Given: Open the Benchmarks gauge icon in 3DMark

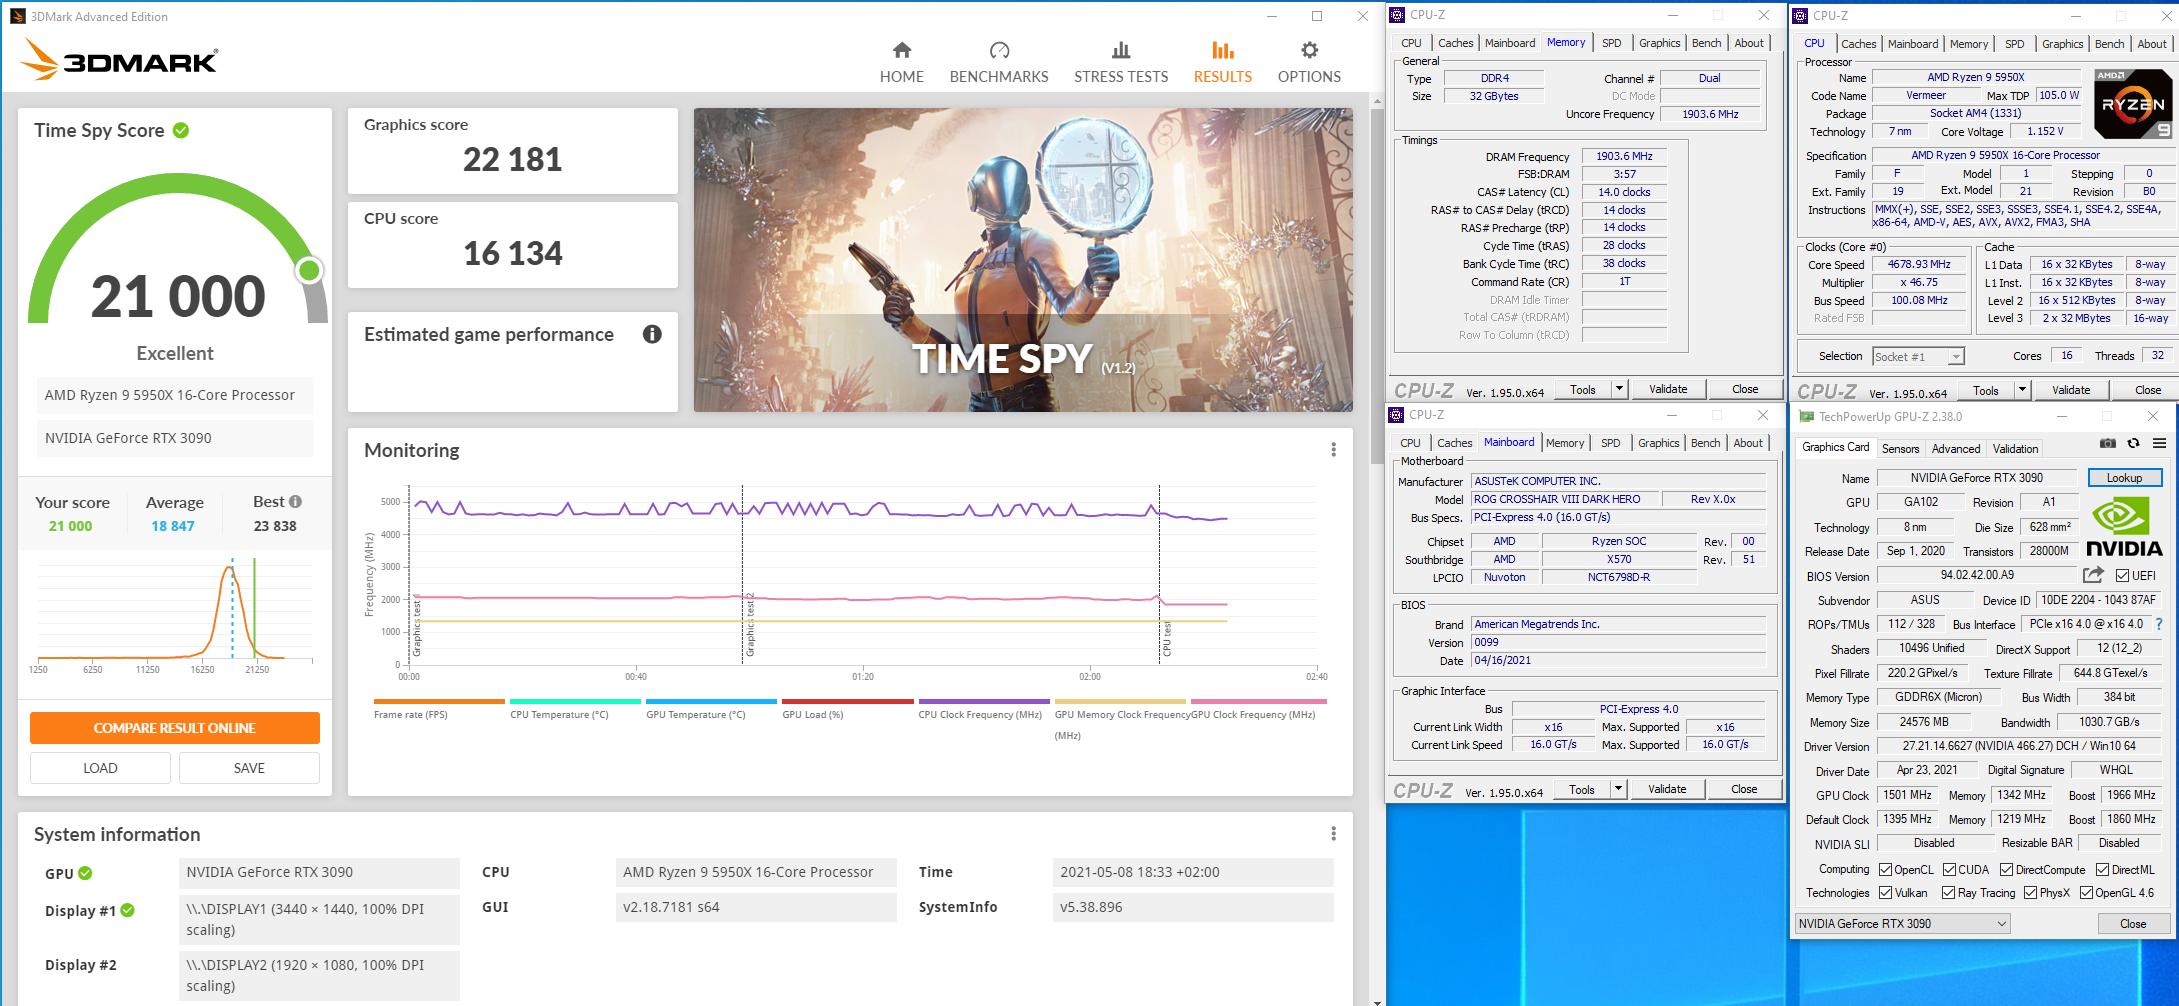Looking at the screenshot, I should pyautogui.click(x=999, y=50).
